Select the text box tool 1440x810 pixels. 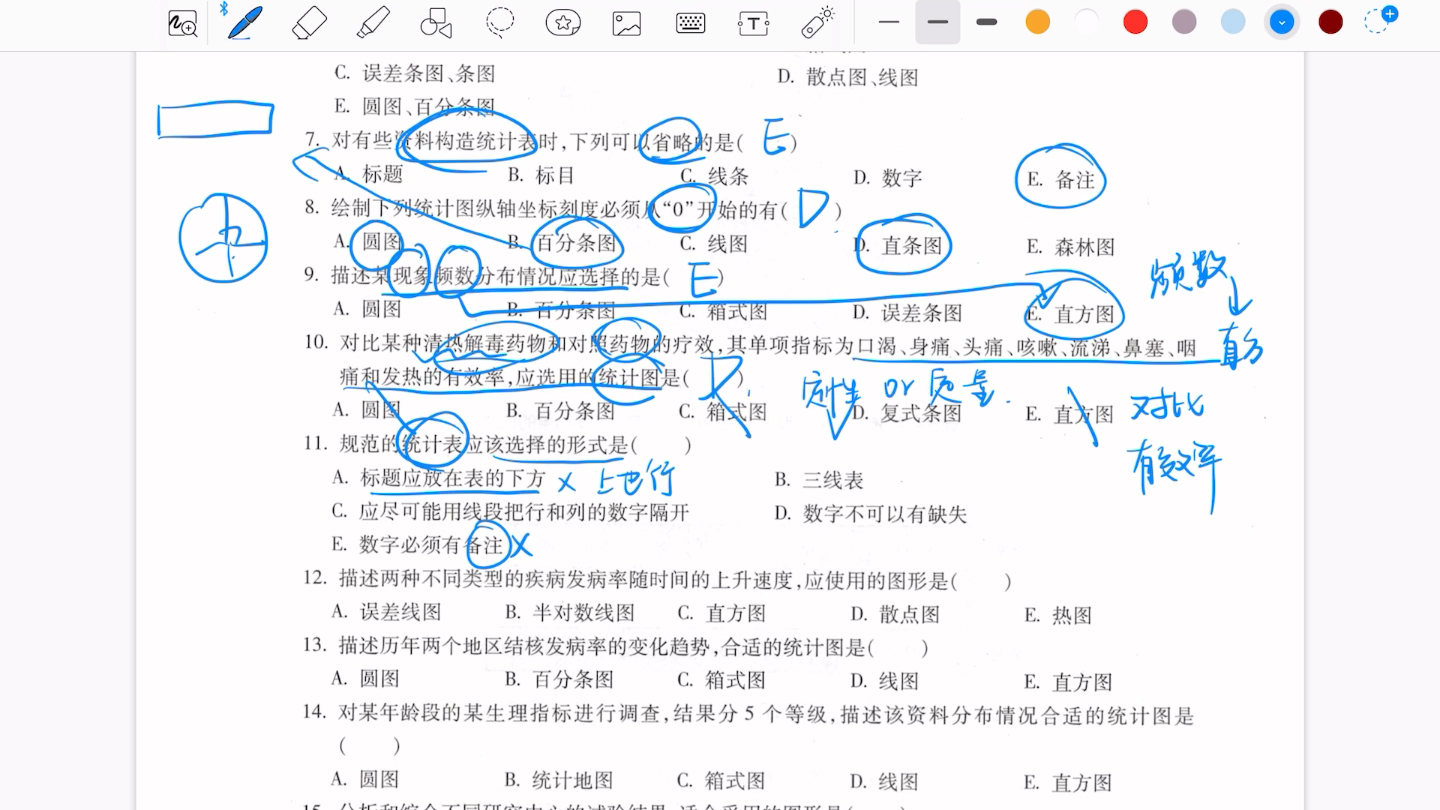click(753, 23)
